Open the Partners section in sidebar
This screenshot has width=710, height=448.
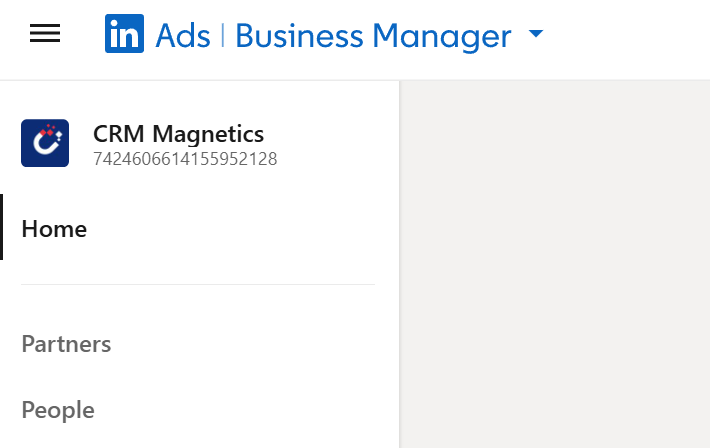(x=66, y=344)
